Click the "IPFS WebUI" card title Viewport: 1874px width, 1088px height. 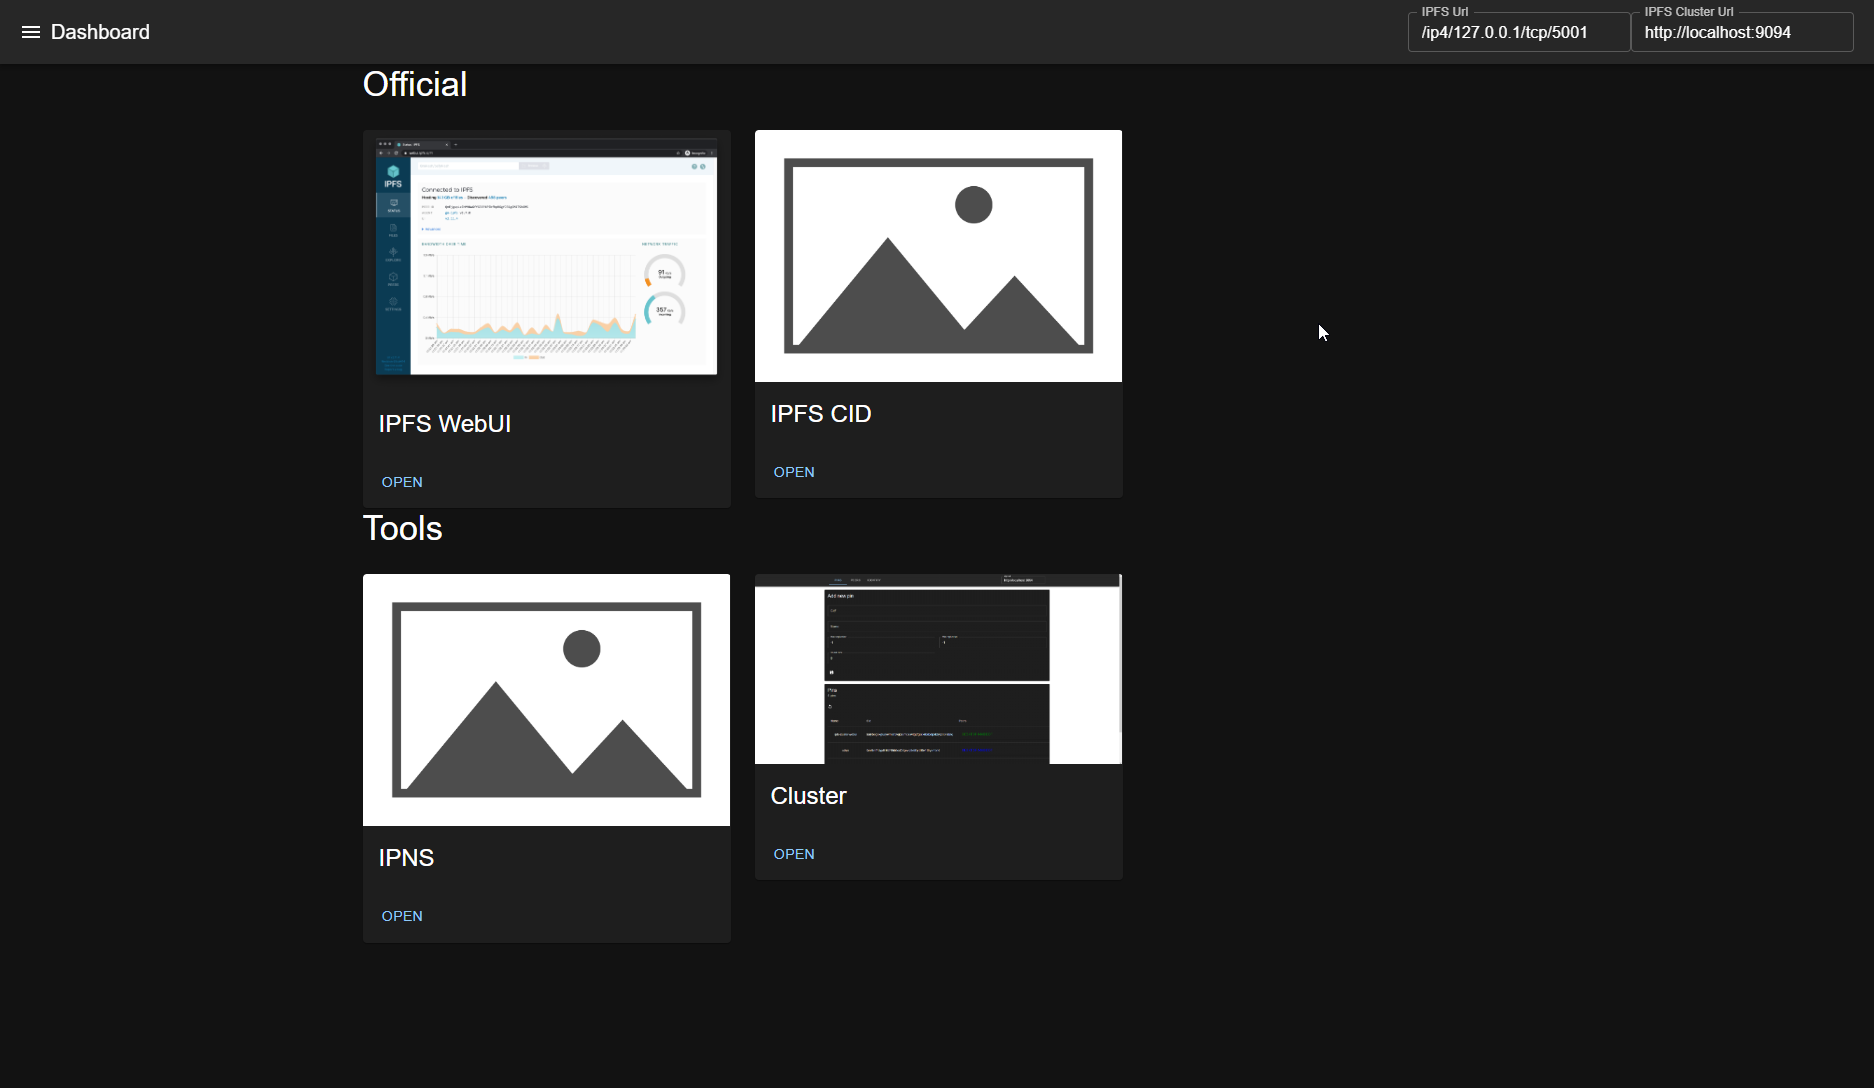(445, 424)
